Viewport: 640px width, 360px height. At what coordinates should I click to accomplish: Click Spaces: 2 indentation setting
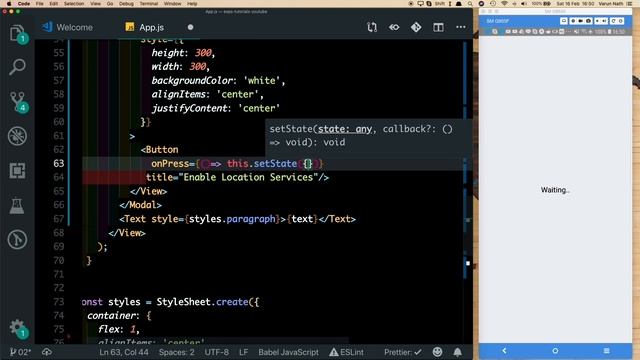coord(176,352)
